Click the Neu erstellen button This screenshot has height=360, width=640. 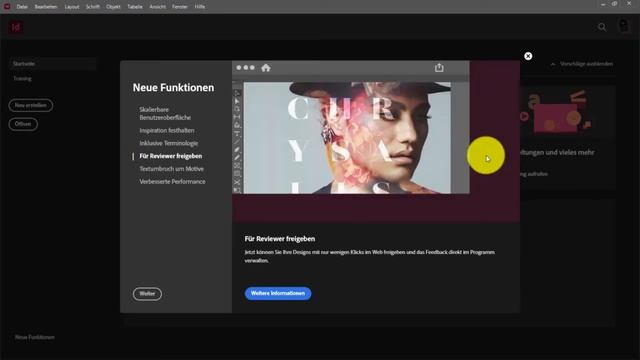(x=31, y=105)
